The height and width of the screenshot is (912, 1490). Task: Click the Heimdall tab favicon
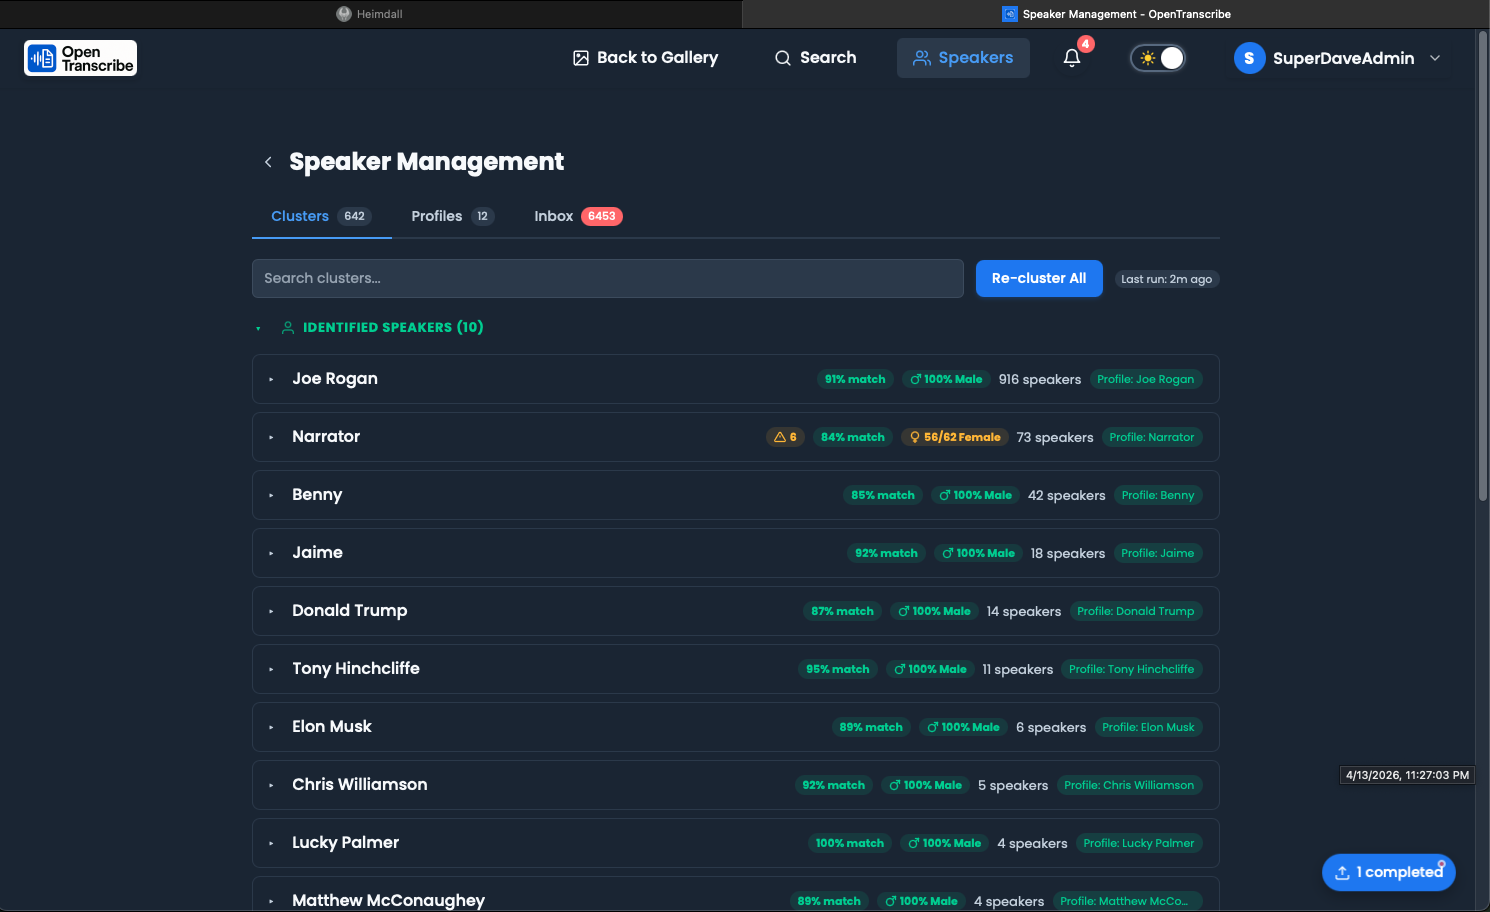click(344, 14)
